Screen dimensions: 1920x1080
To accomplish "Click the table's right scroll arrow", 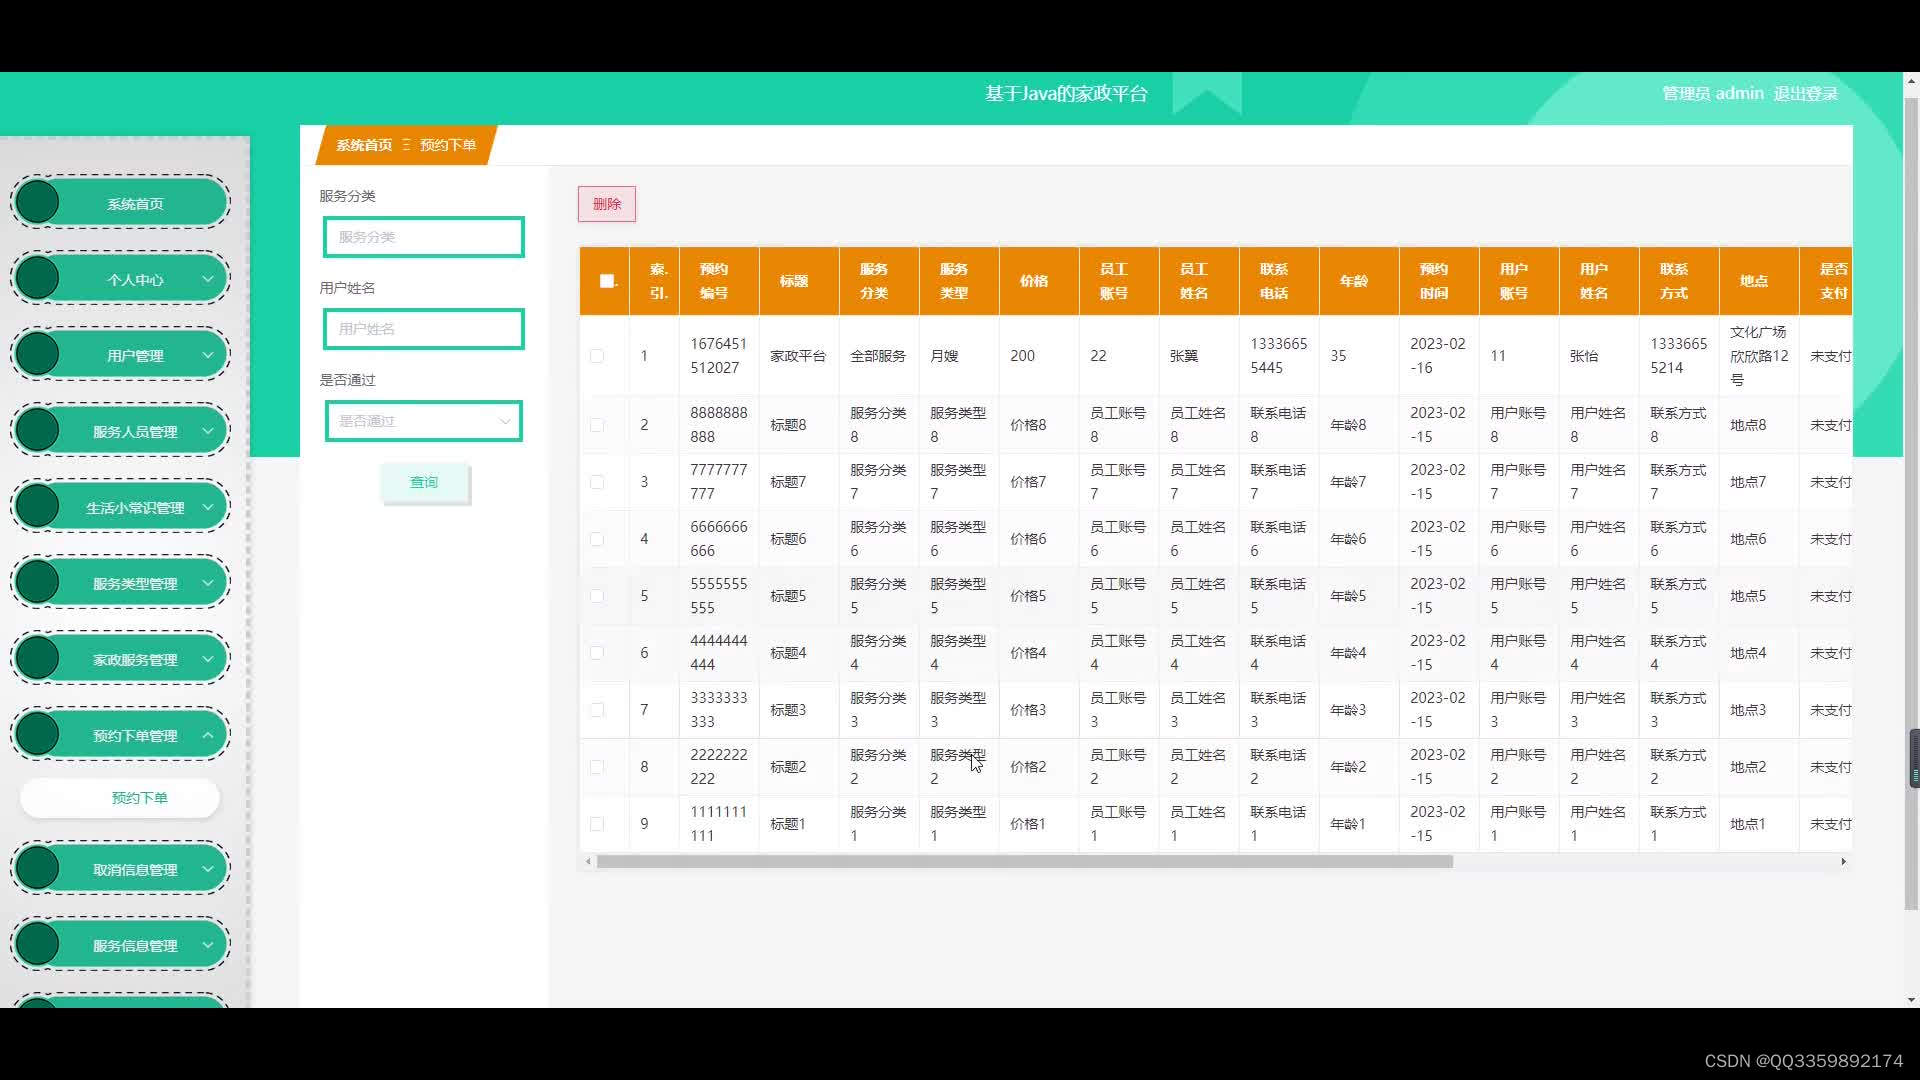I will pos(1843,861).
